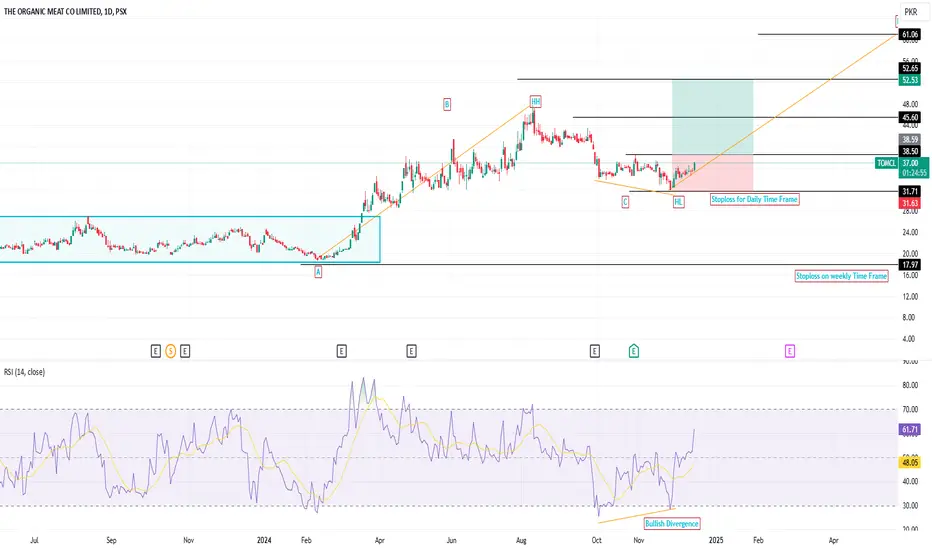Click the gray 38.59 price label
Image resolution: width=932 pixels, height=550 pixels.
910,140
